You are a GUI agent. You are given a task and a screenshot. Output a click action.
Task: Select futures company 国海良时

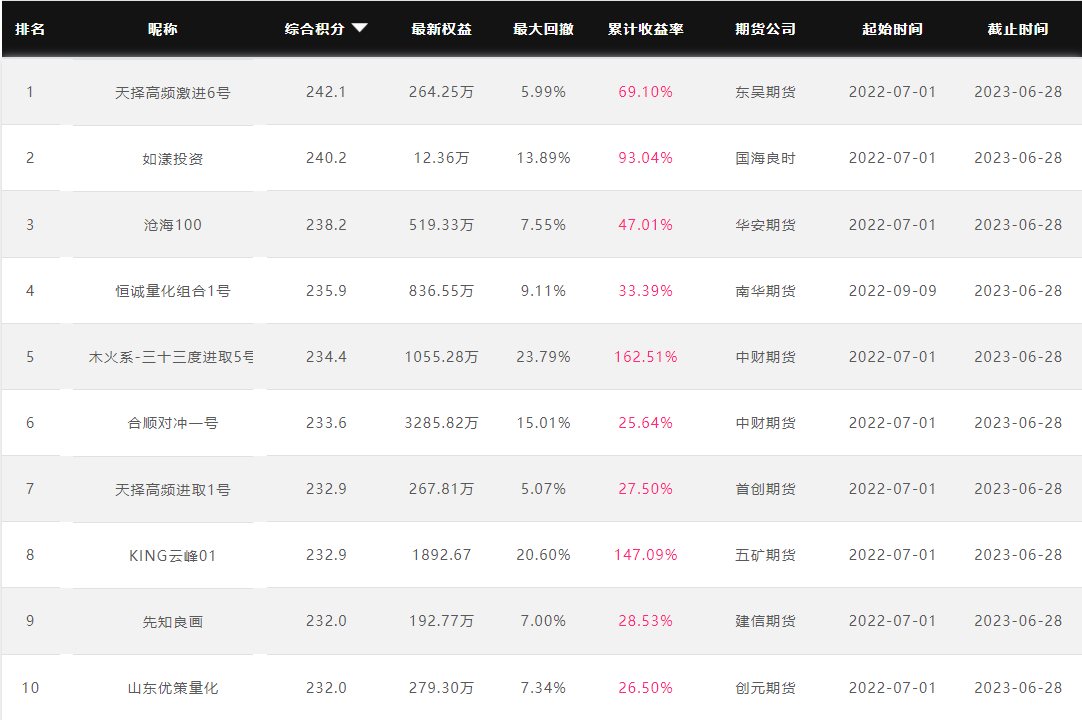click(x=765, y=158)
